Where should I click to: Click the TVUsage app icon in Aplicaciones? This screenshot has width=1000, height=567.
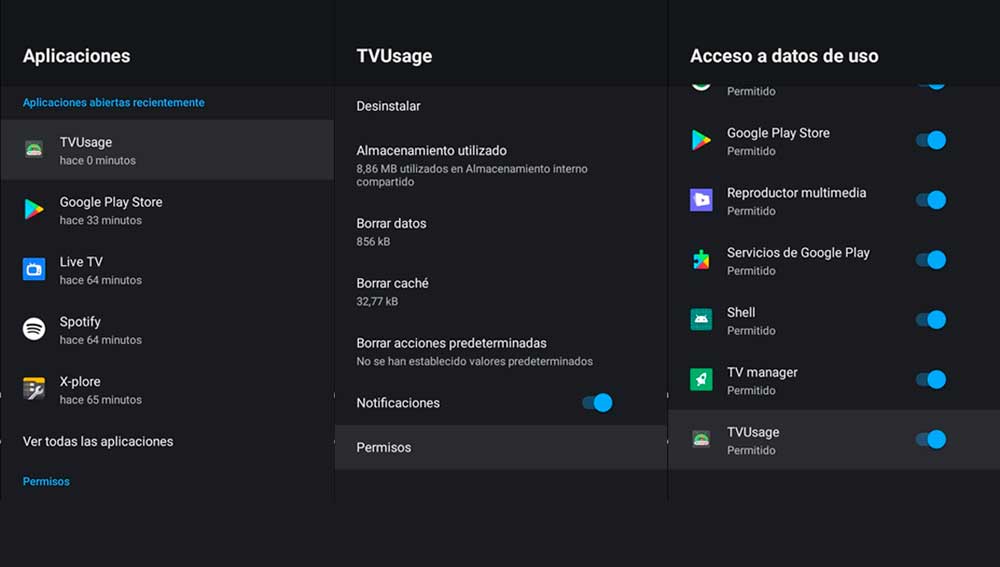click(34, 150)
